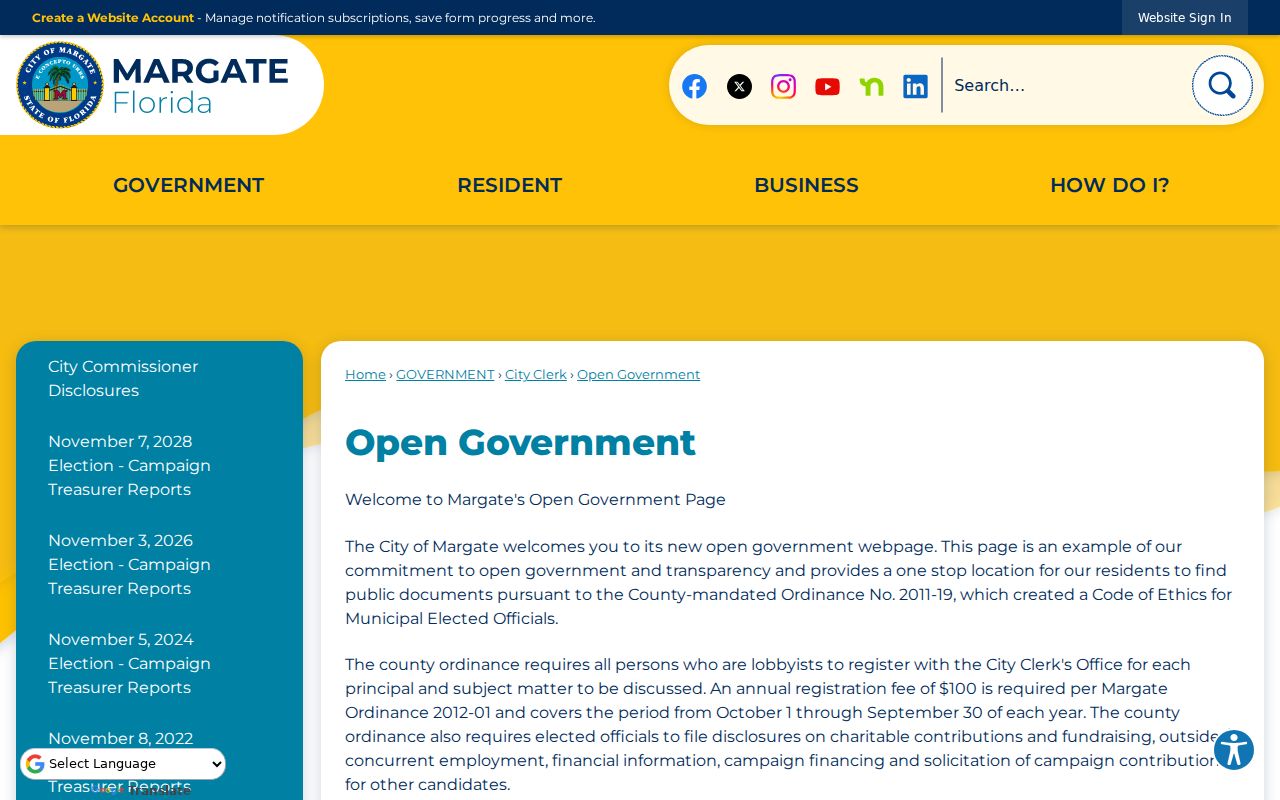Click the Create a Website Account link
Image resolution: width=1280 pixels, height=800 pixels.
[x=113, y=17]
